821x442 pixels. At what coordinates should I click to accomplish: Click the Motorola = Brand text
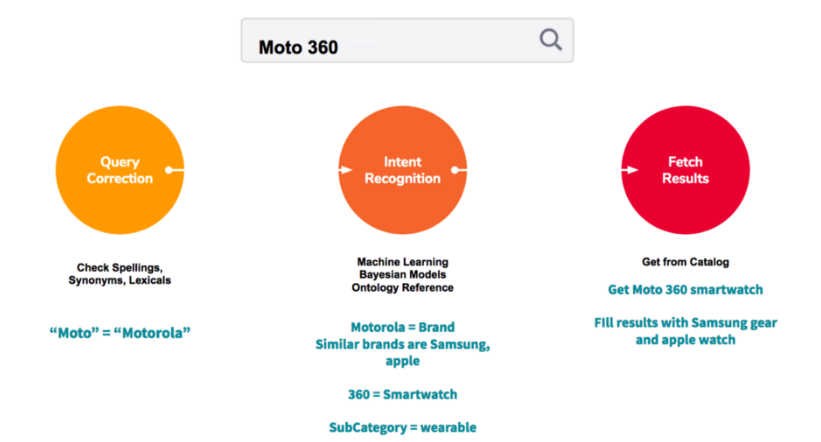(x=403, y=327)
